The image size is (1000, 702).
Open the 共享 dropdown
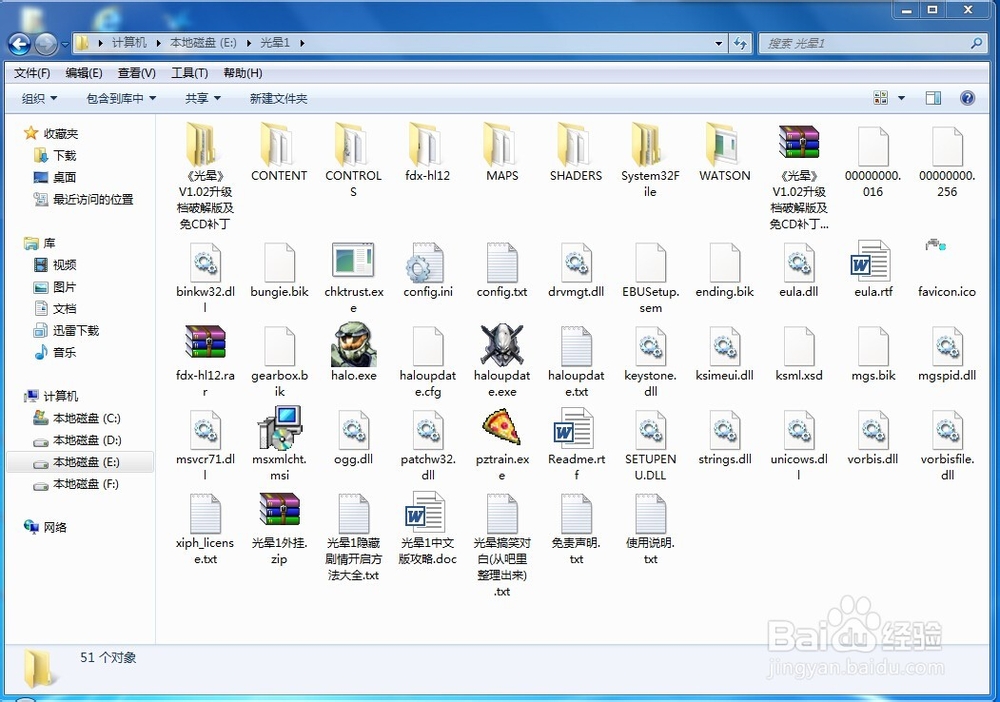(x=202, y=98)
